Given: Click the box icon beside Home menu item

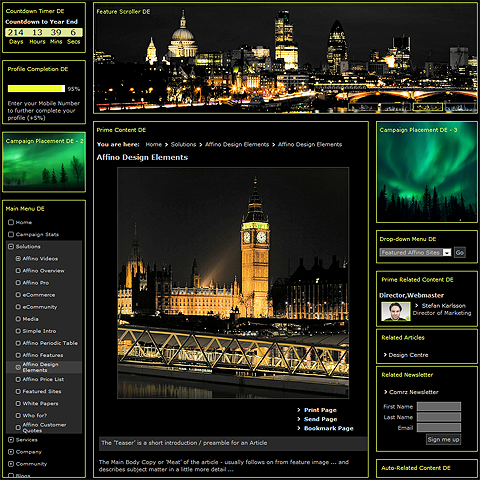Looking at the screenshot, I should [x=11, y=222].
